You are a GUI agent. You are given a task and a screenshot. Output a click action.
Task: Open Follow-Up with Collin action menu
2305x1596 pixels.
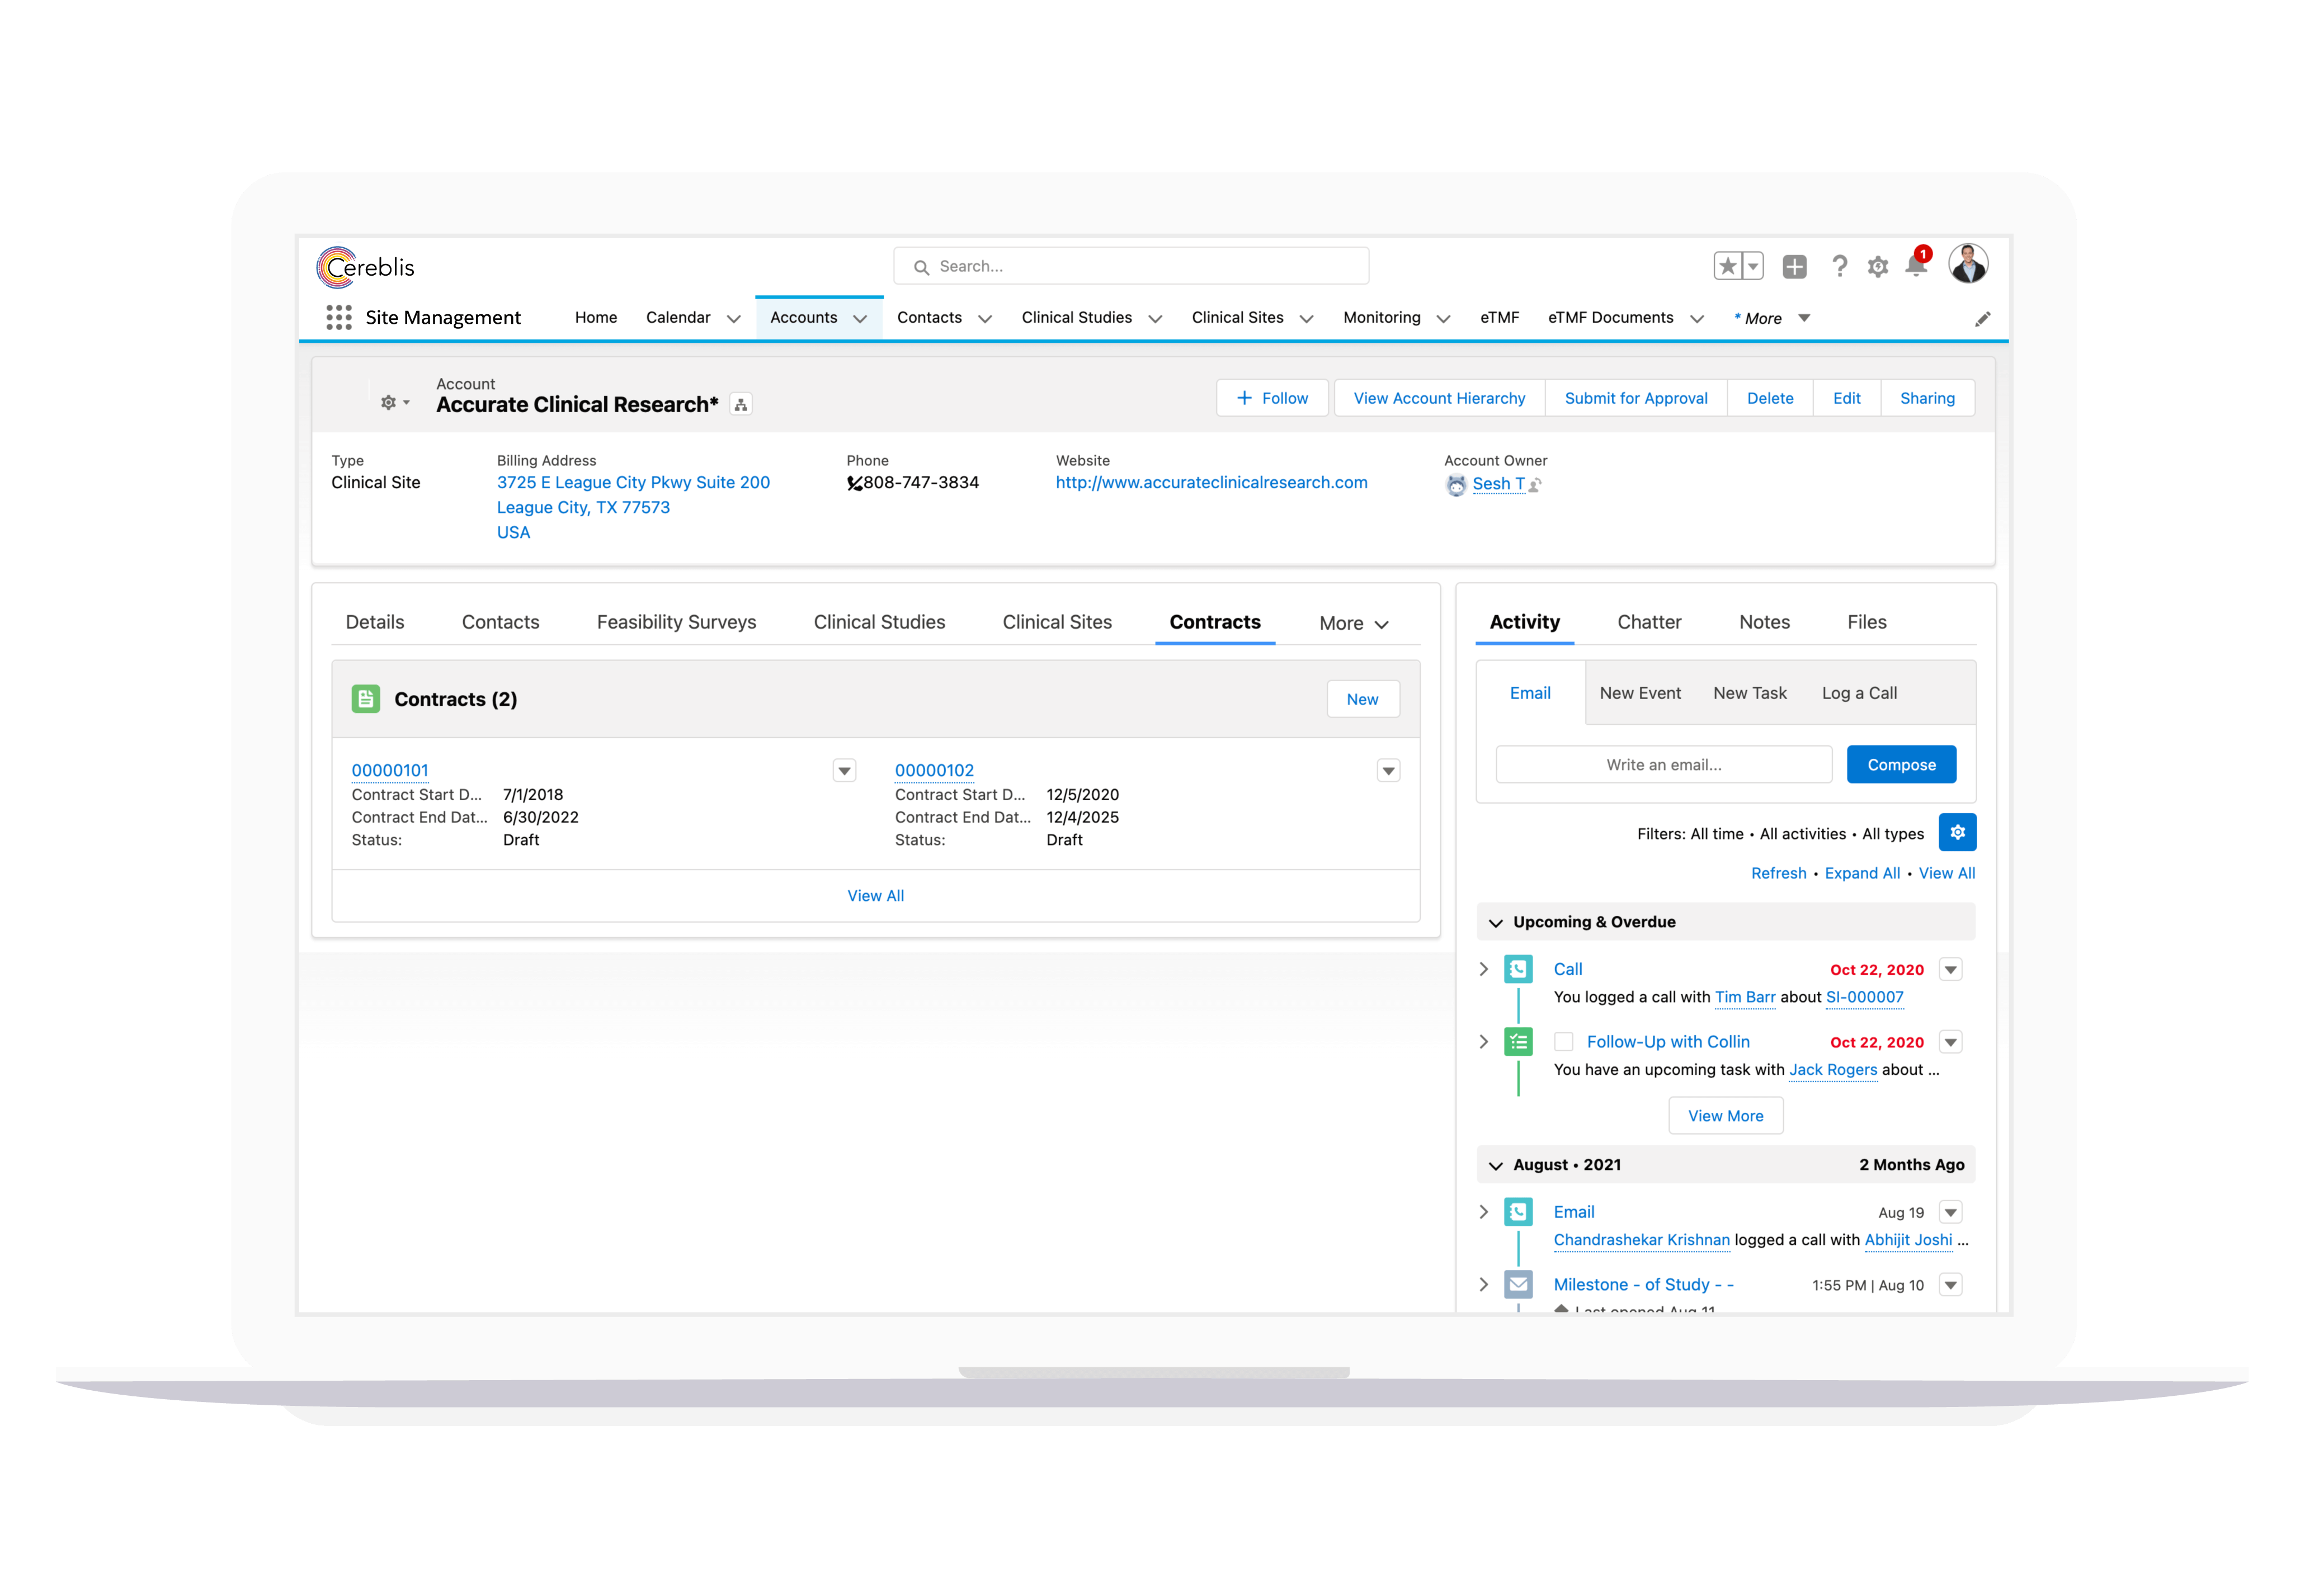click(x=1950, y=1042)
